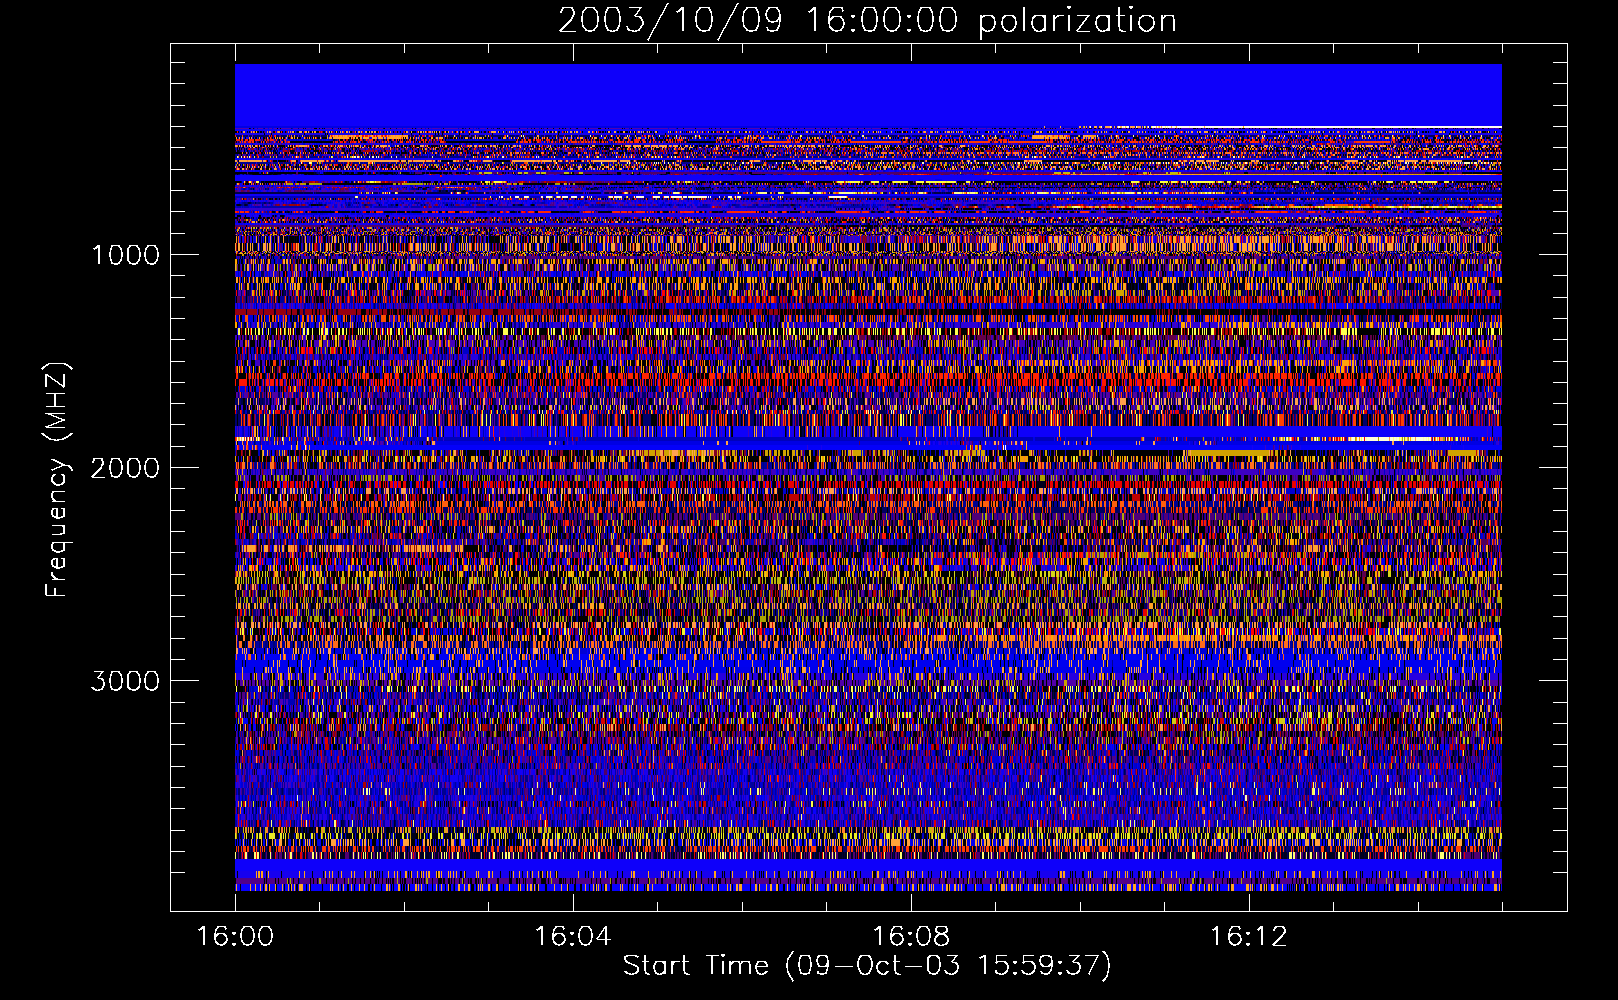Click the "Start Time (09-Oct-03 15:59:37)" axis label

(867, 966)
